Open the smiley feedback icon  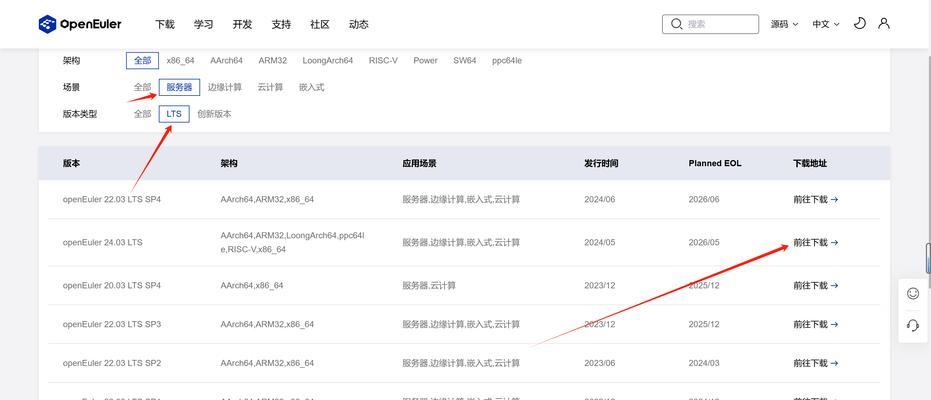913,294
